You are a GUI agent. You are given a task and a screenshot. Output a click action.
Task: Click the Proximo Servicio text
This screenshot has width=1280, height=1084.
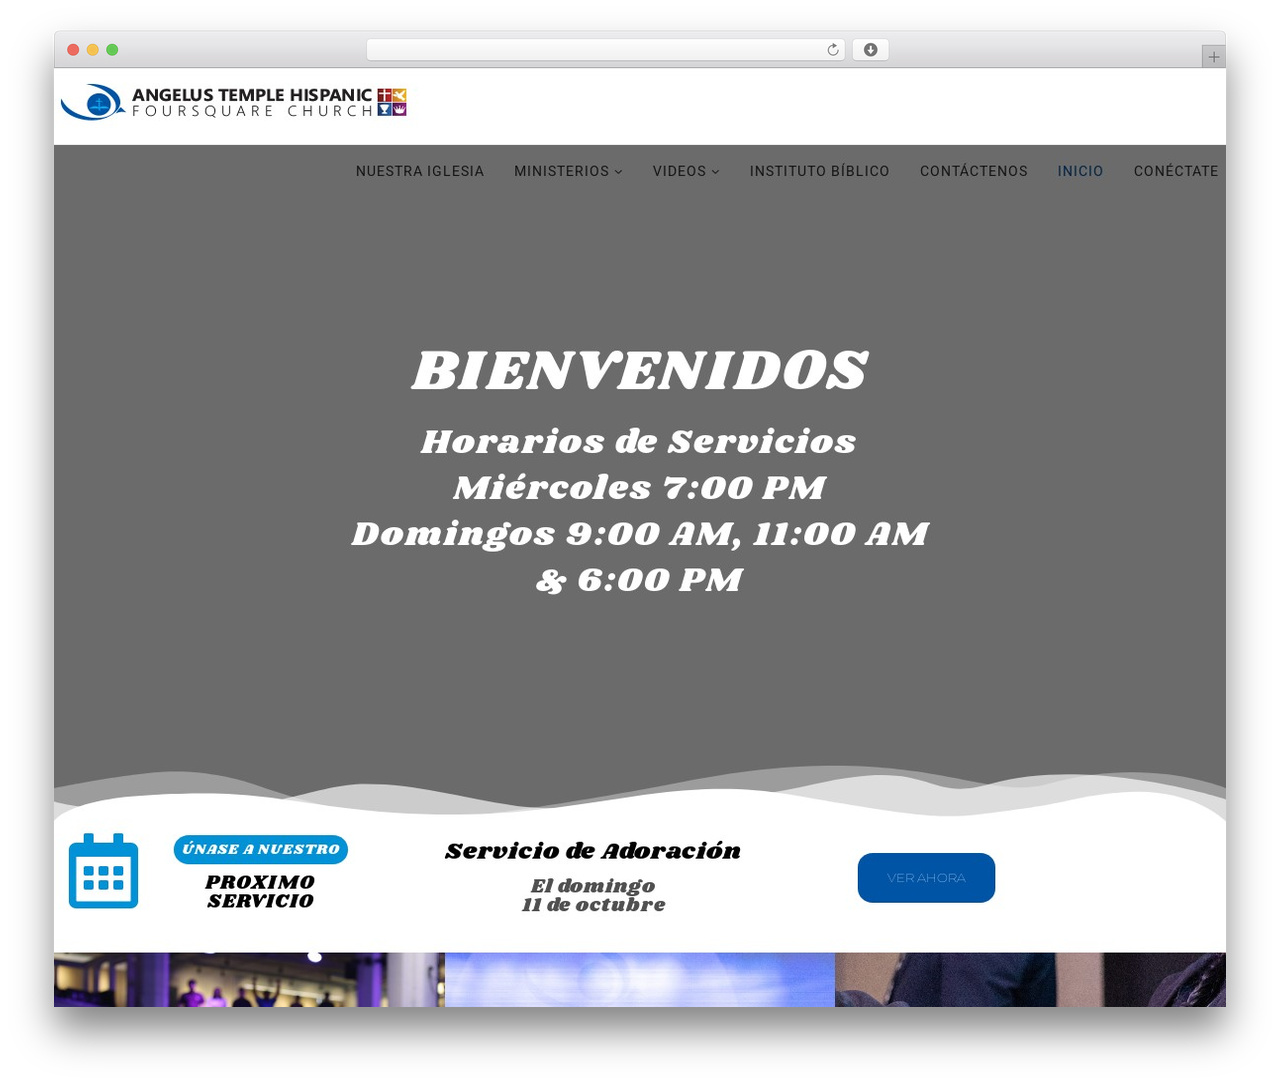[x=260, y=891]
